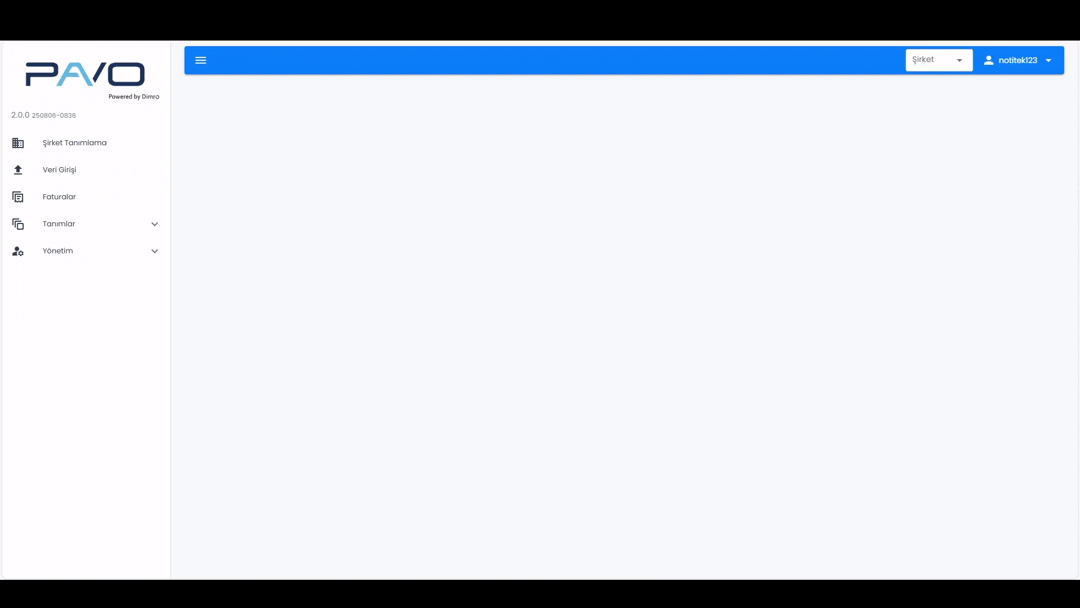Click the stacked squares icon beside Tanımlar

pos(18,224)
